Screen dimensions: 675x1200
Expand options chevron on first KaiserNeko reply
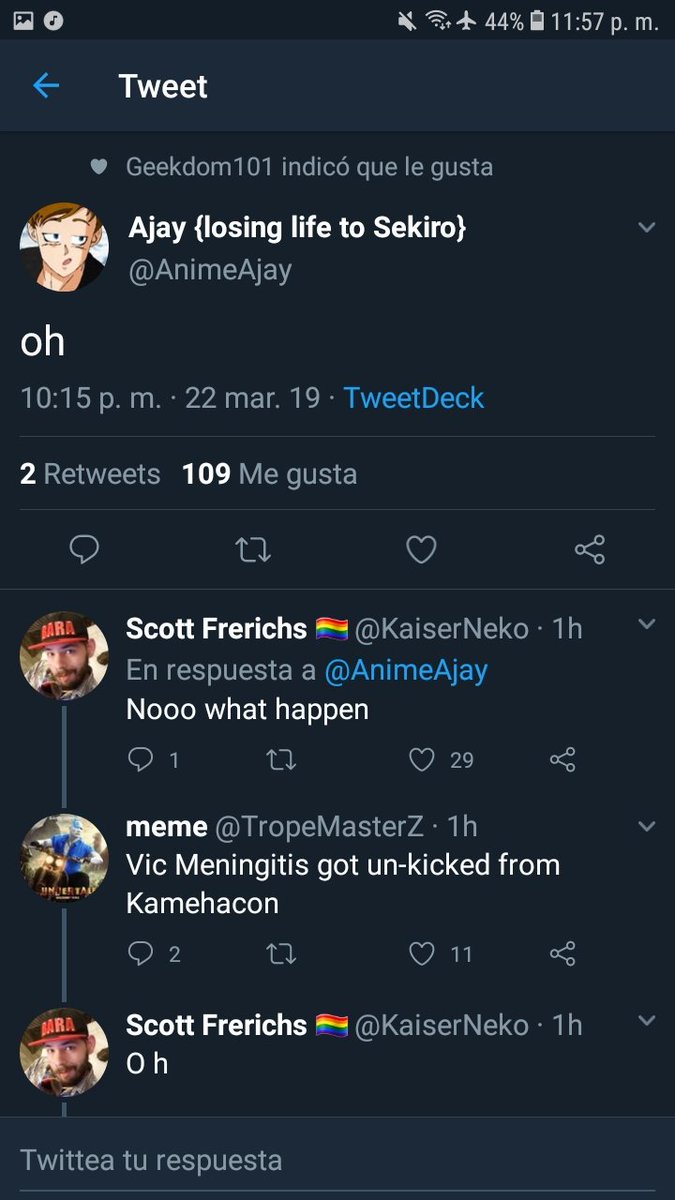[646, 625]
